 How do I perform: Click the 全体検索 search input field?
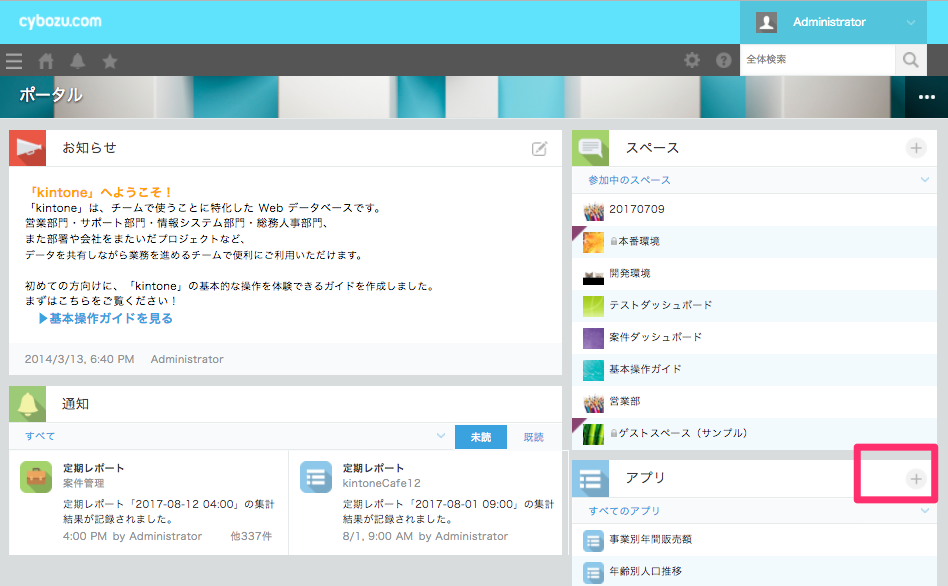[x=817, y=60]
